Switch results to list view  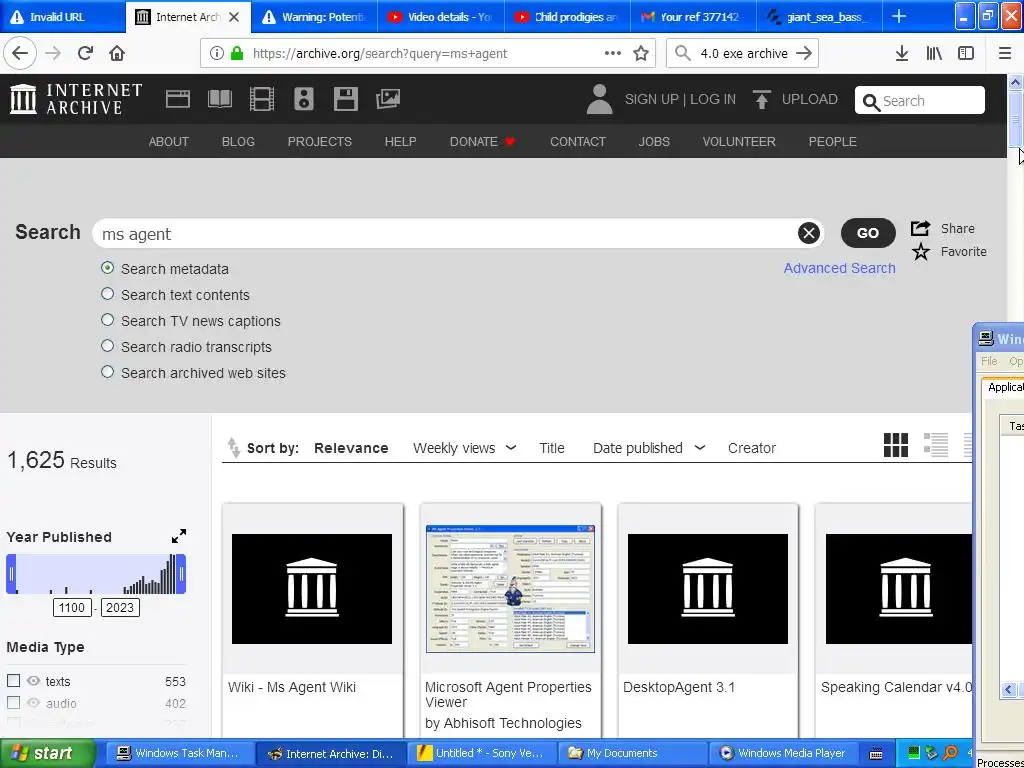(x=936, y=445)
